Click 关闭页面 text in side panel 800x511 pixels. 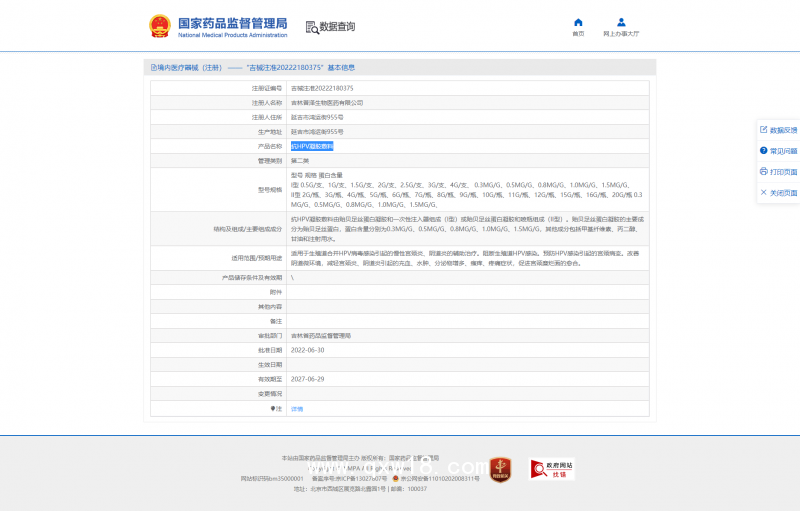coord(784,193)
